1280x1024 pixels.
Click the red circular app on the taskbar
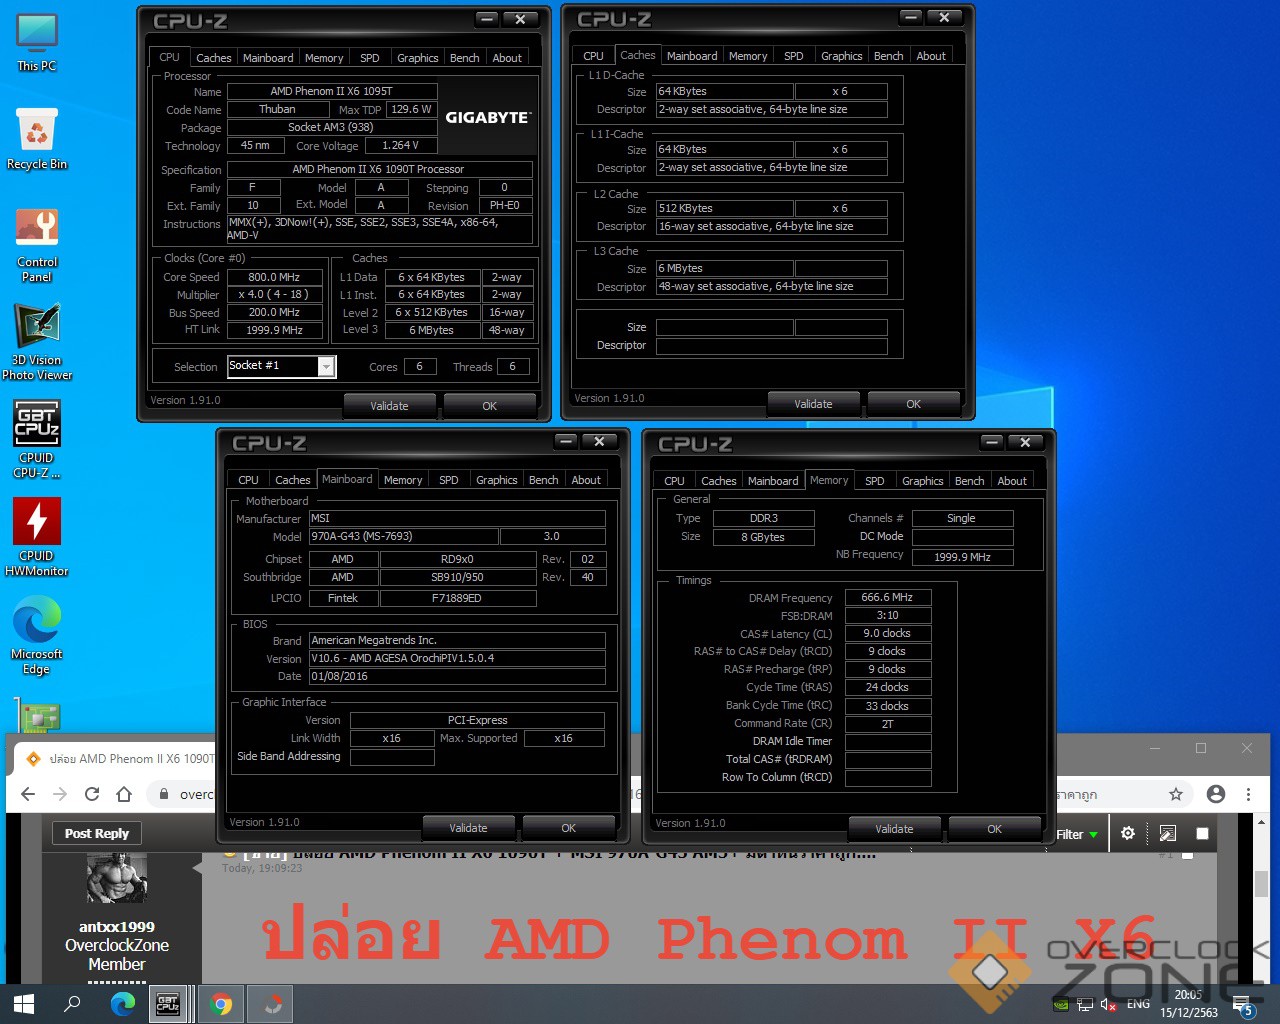click(271, 1004)
